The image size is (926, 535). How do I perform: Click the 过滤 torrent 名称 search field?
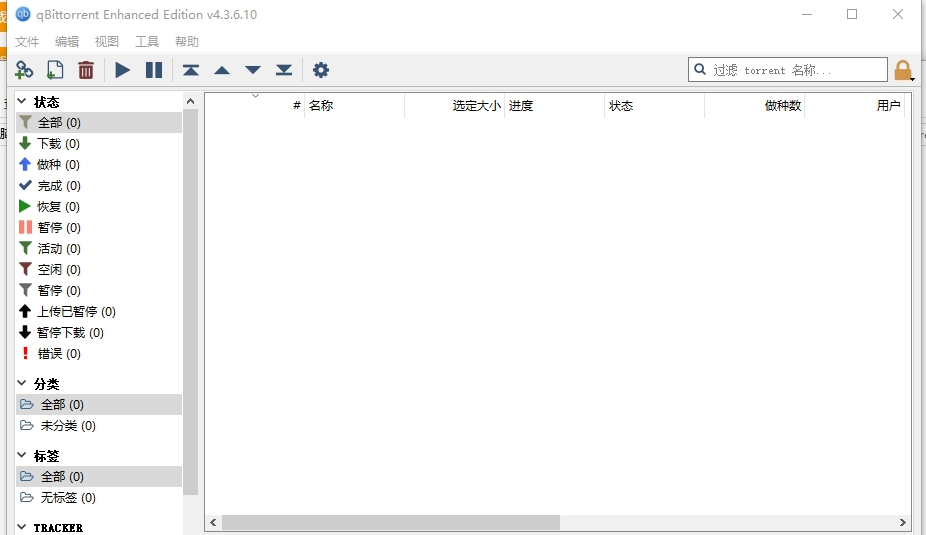tap(797, 70)
